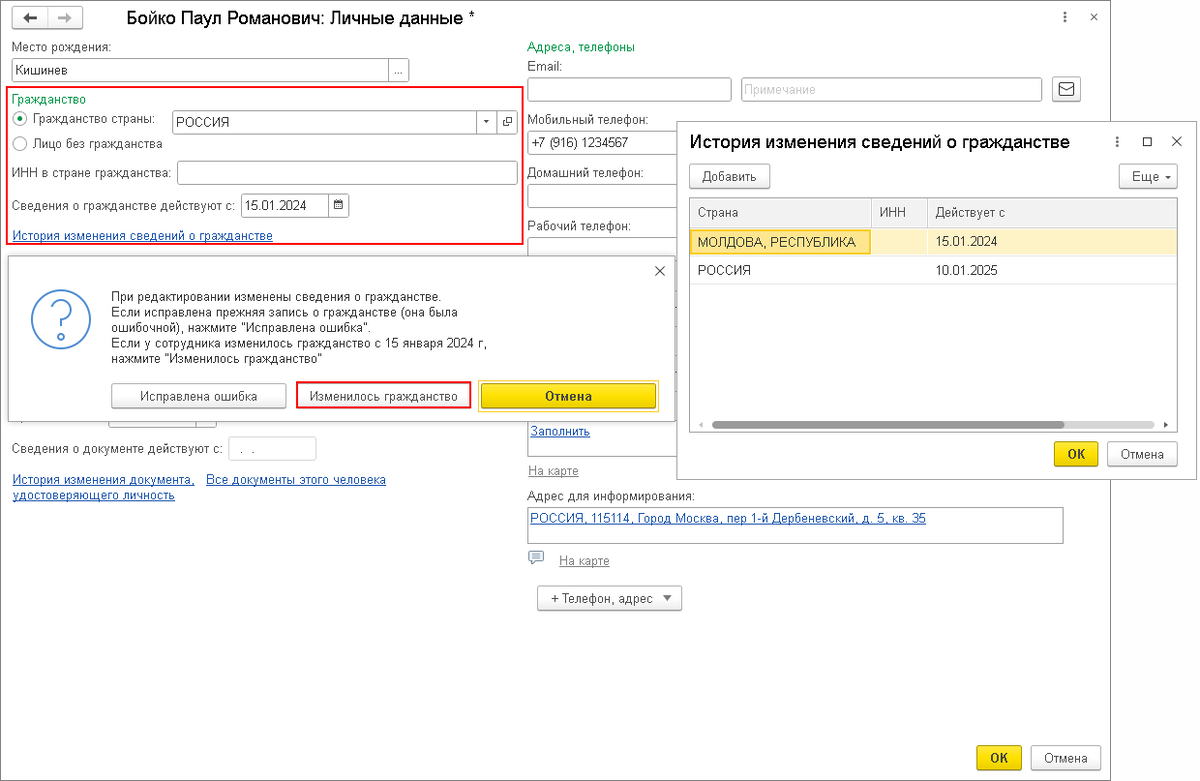Open 'Все документы этого человека' link
This screenshot has width=1200, height=781.
[296, 480]
